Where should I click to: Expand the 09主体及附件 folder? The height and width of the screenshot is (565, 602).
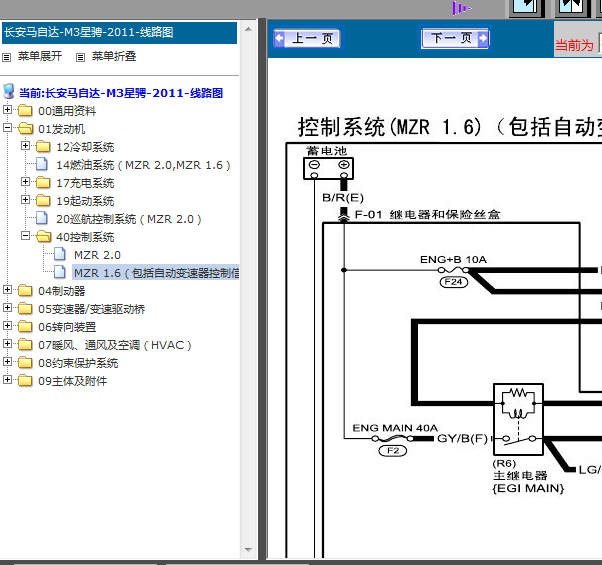[x=7, y=380]
